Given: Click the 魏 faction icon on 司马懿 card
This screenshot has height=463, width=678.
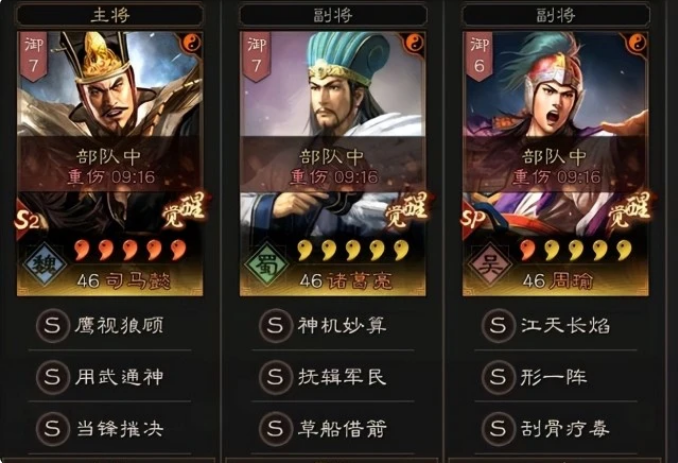Looking at the screenshot, I should click(45, 264).
